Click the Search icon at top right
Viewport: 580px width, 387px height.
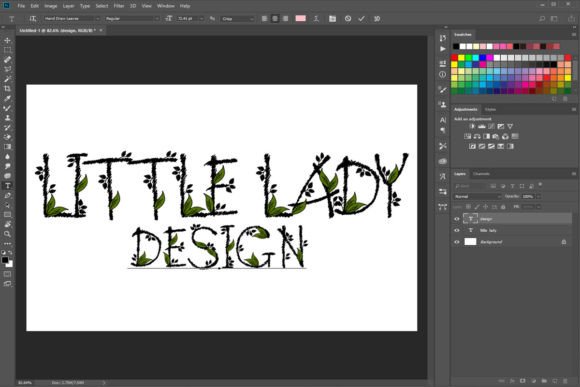pos(542,18)
